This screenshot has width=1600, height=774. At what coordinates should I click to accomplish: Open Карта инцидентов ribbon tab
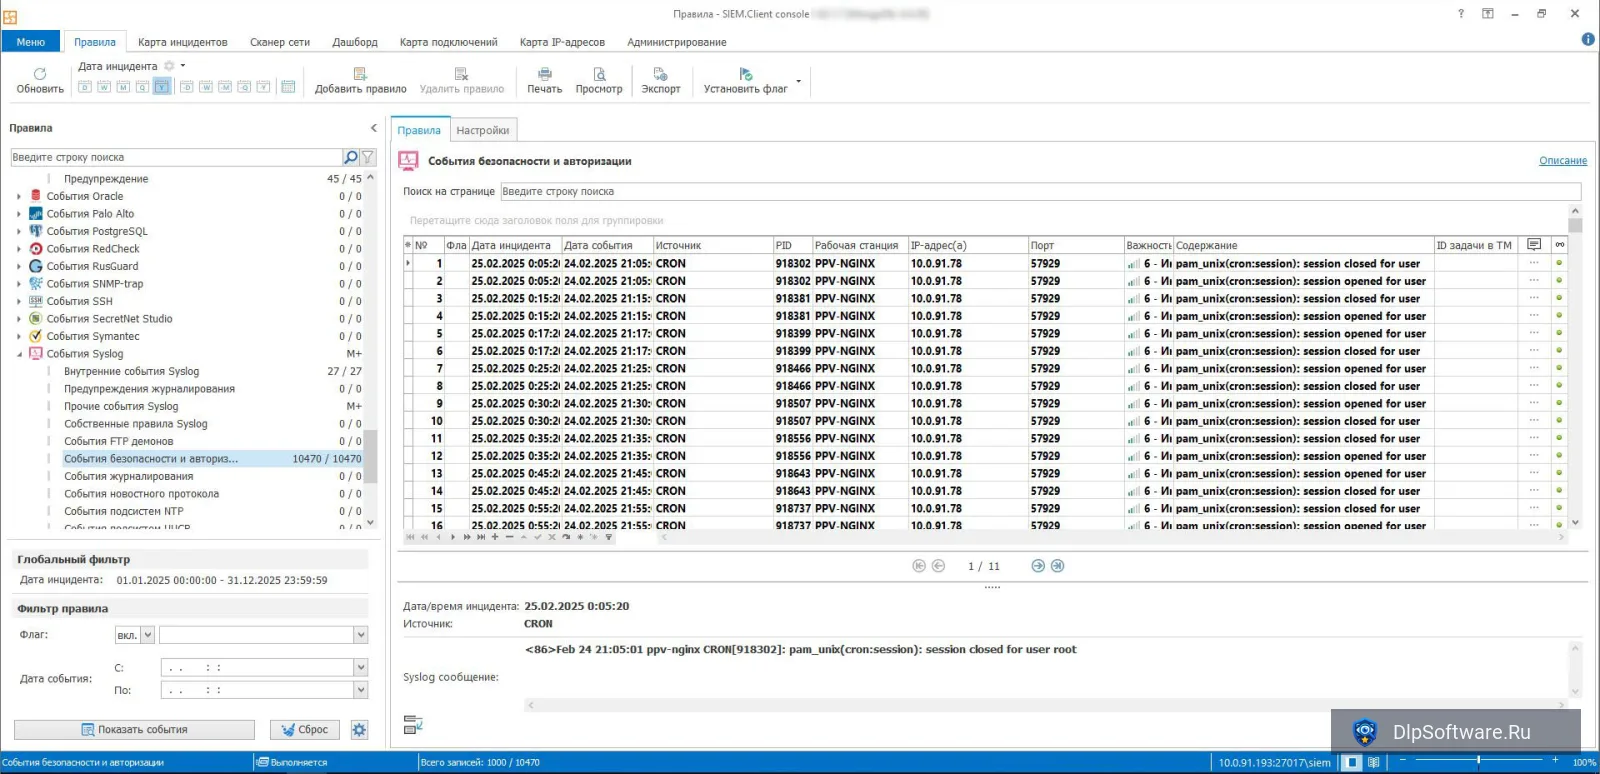[182, 42]
